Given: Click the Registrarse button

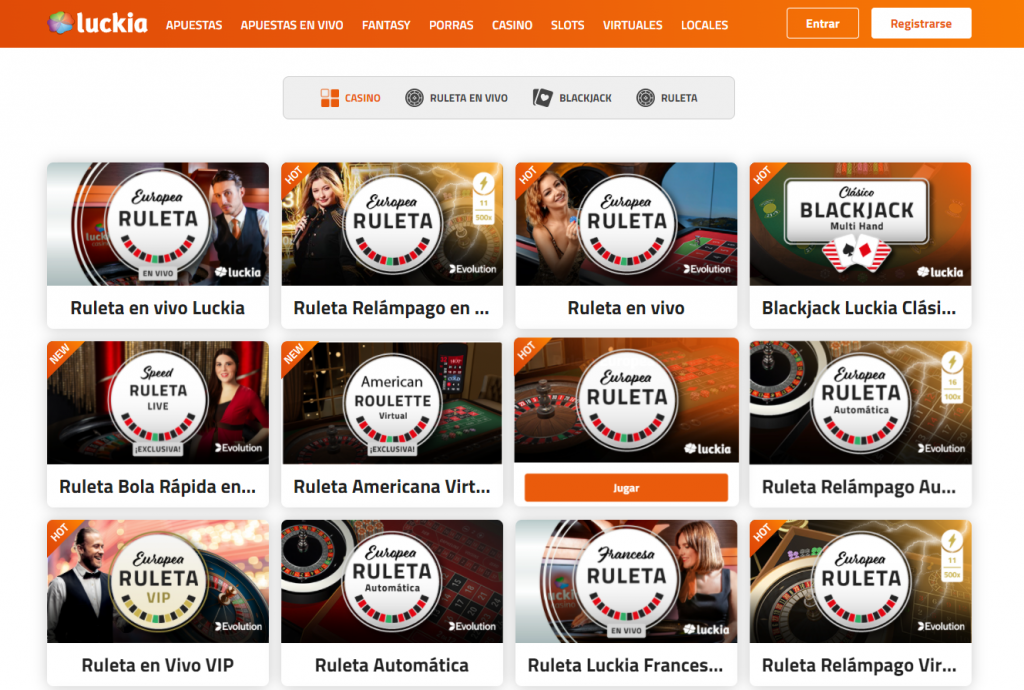Looking at the screenshot, I should (x=921, y=24).
